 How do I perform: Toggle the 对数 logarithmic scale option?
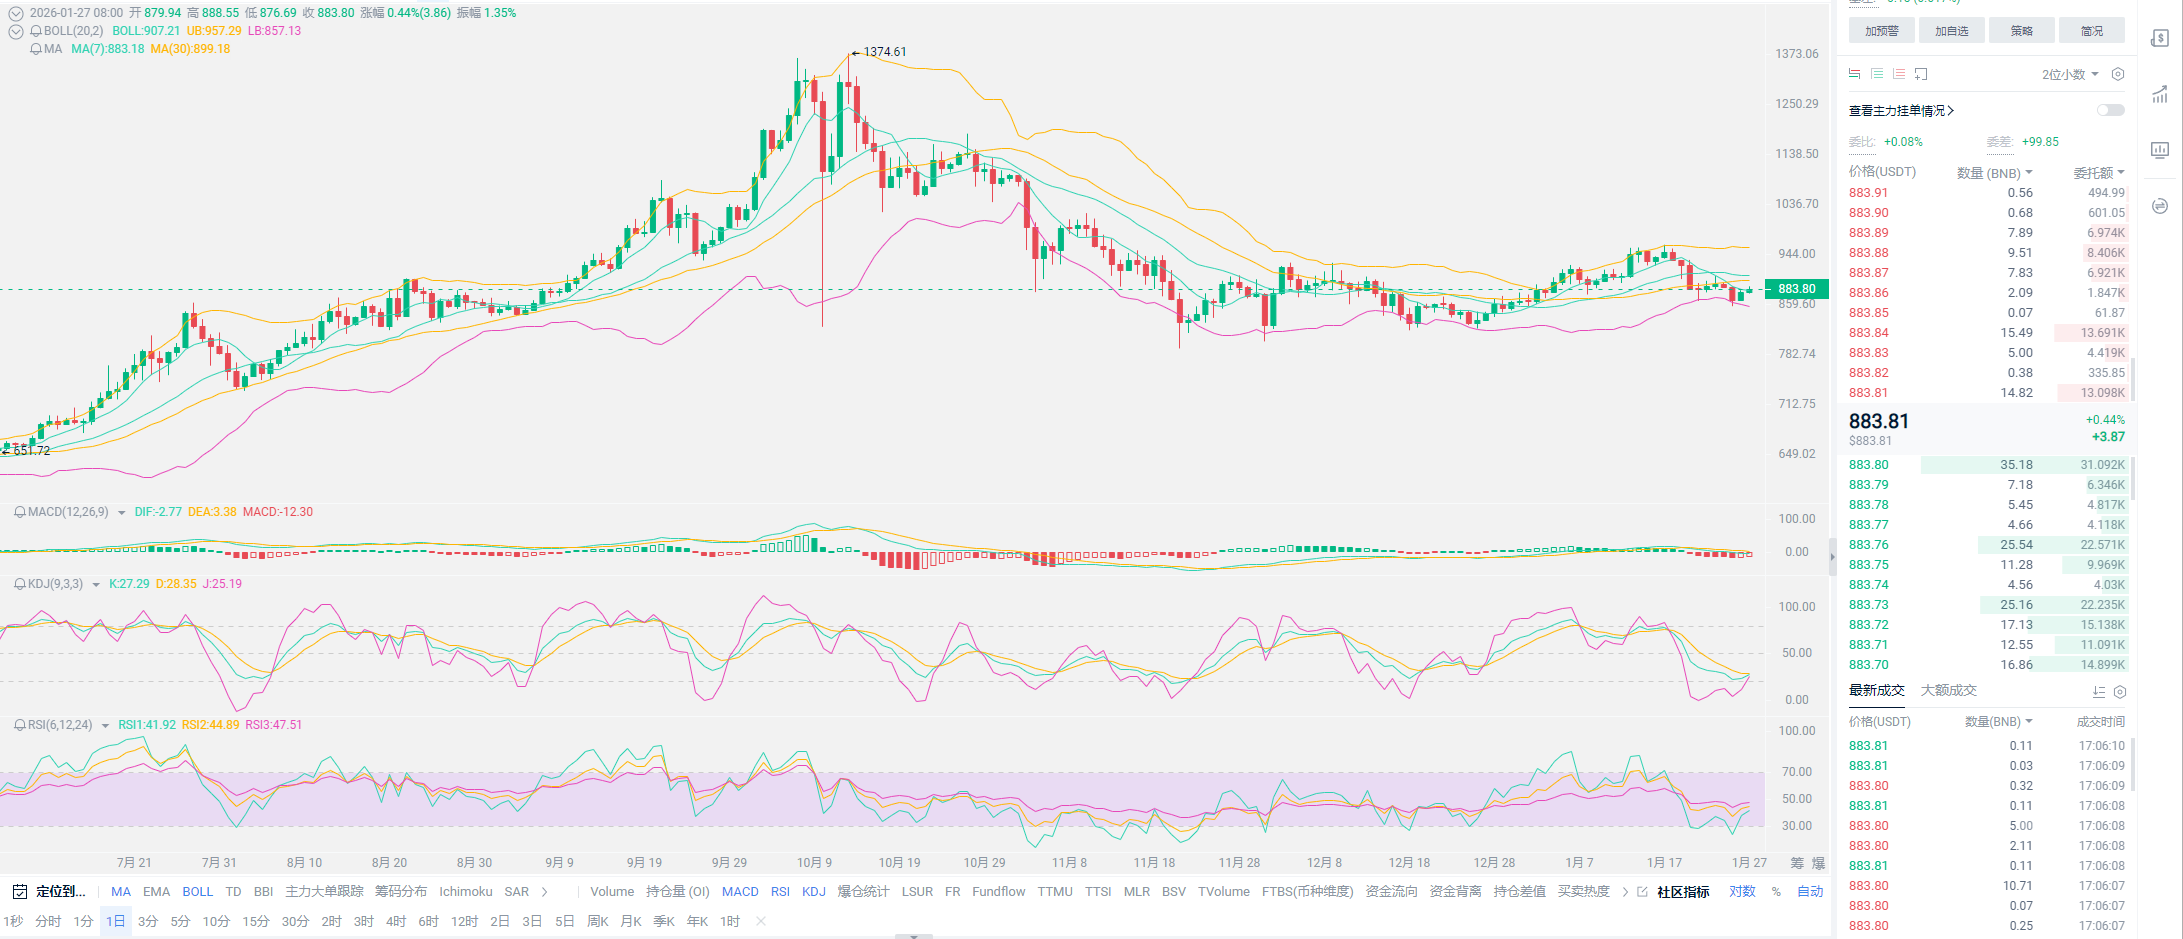click(x=1742, y=891)
